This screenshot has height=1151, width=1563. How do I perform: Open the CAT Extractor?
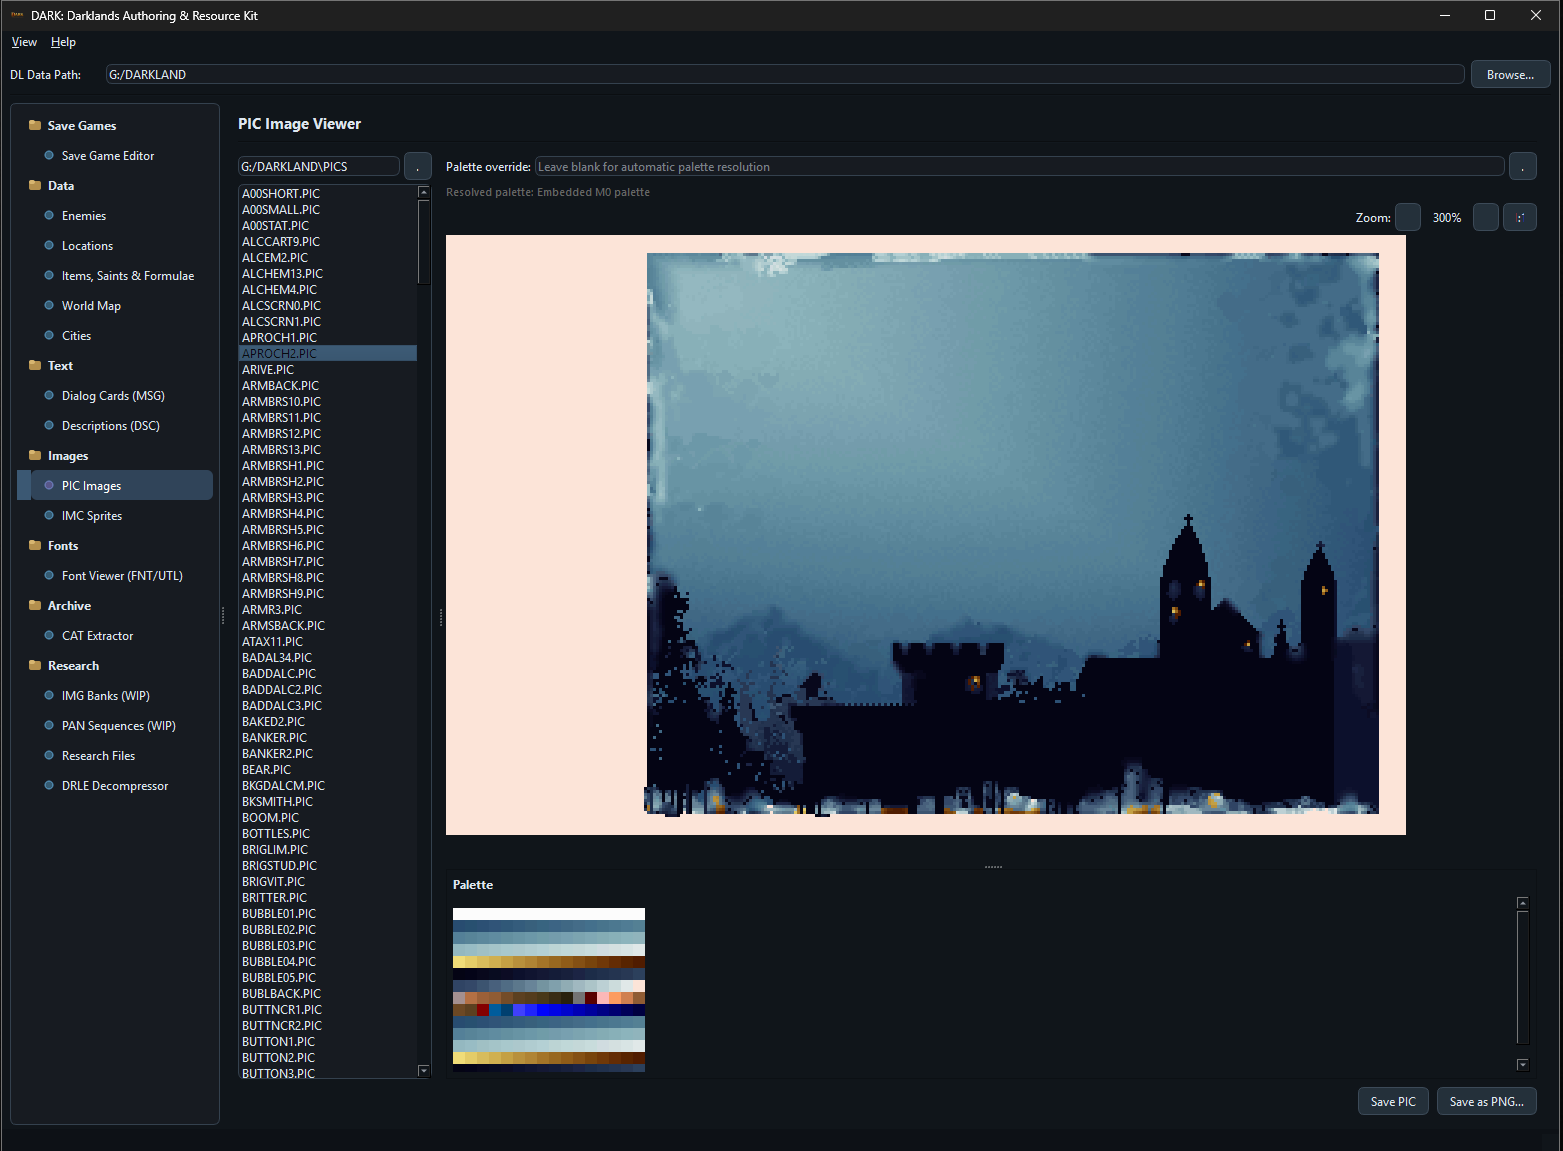97,636
